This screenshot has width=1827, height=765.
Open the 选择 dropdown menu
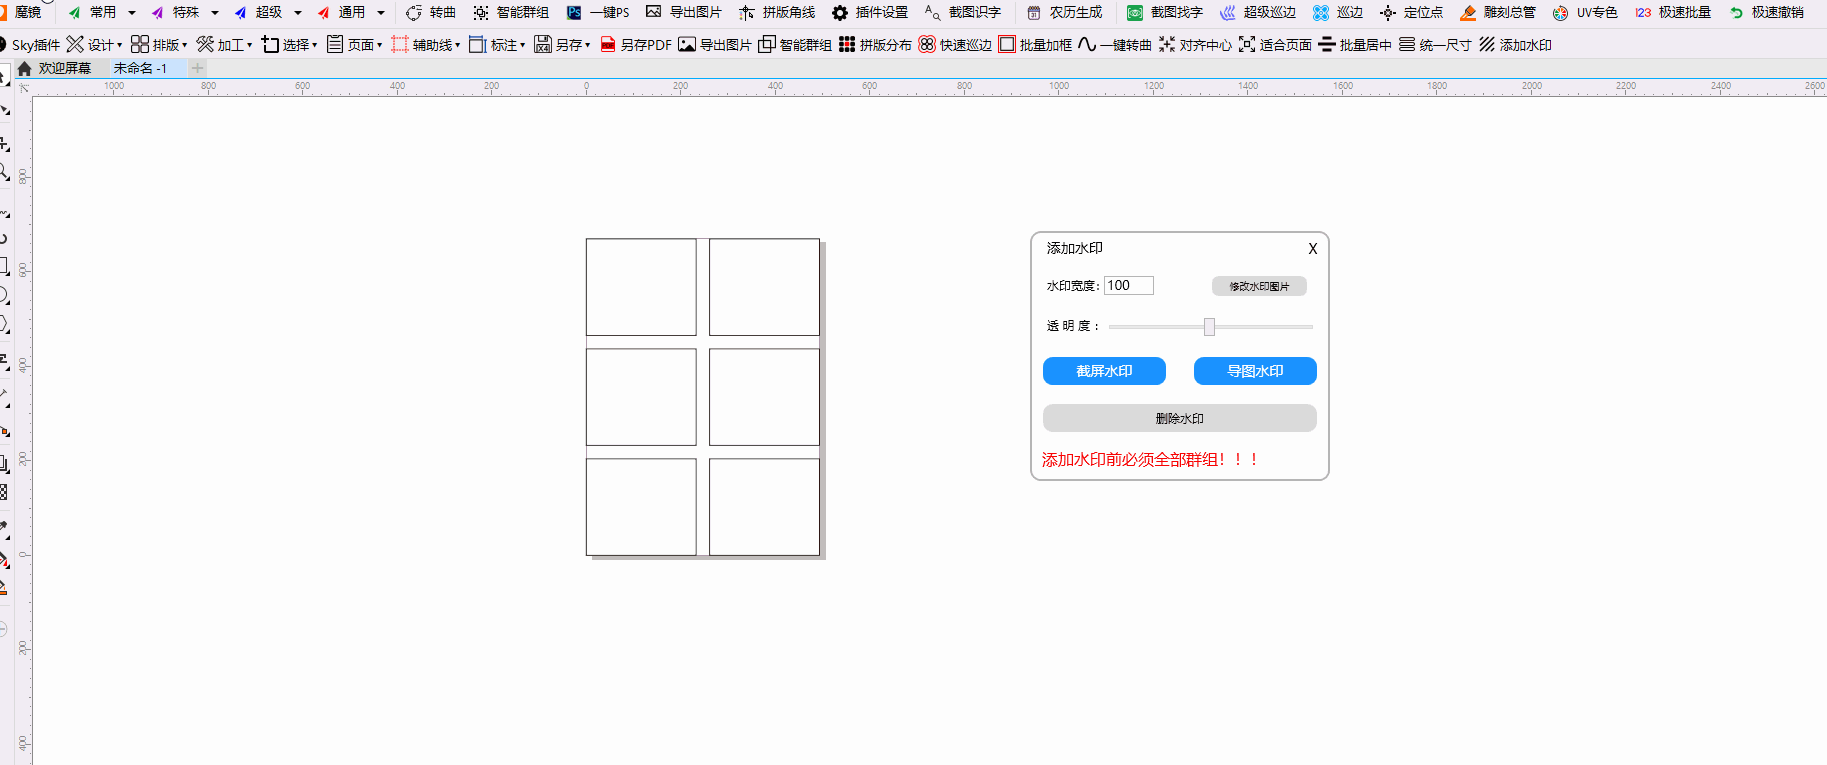(x=289, y=45)
